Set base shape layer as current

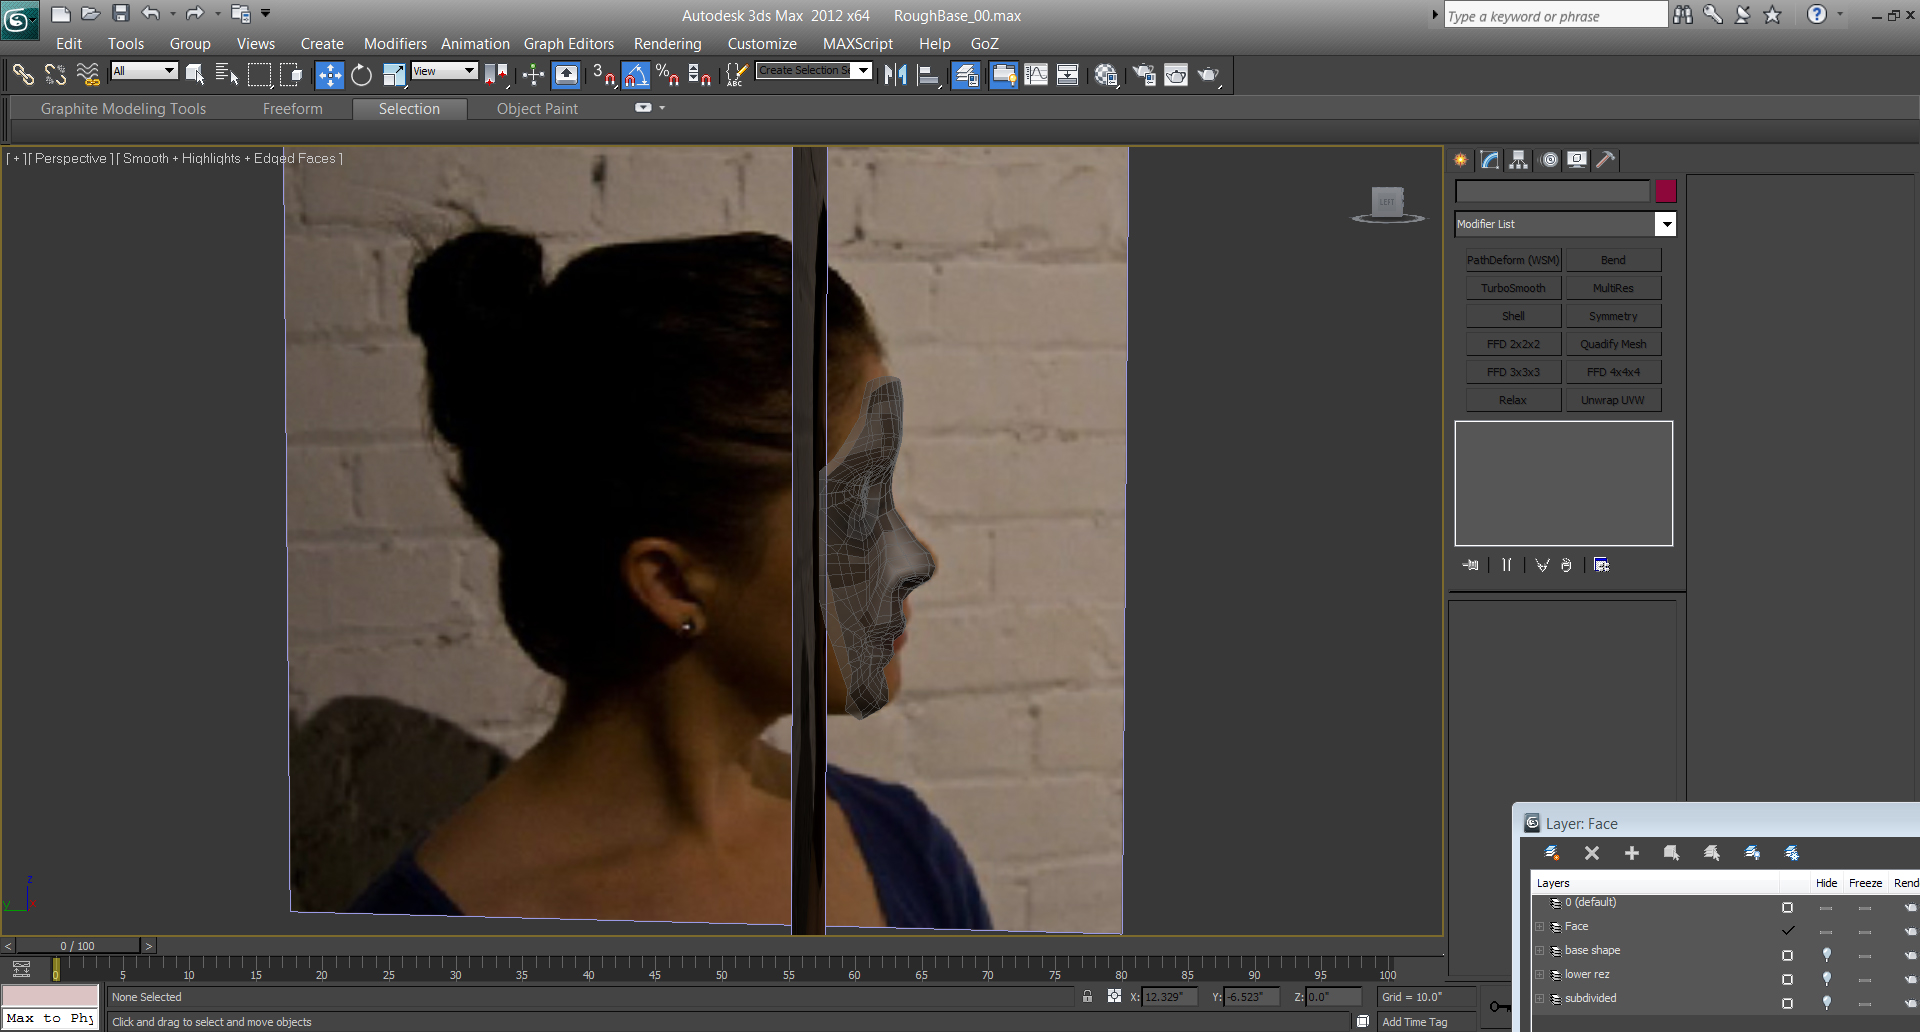click(1787, 955)
